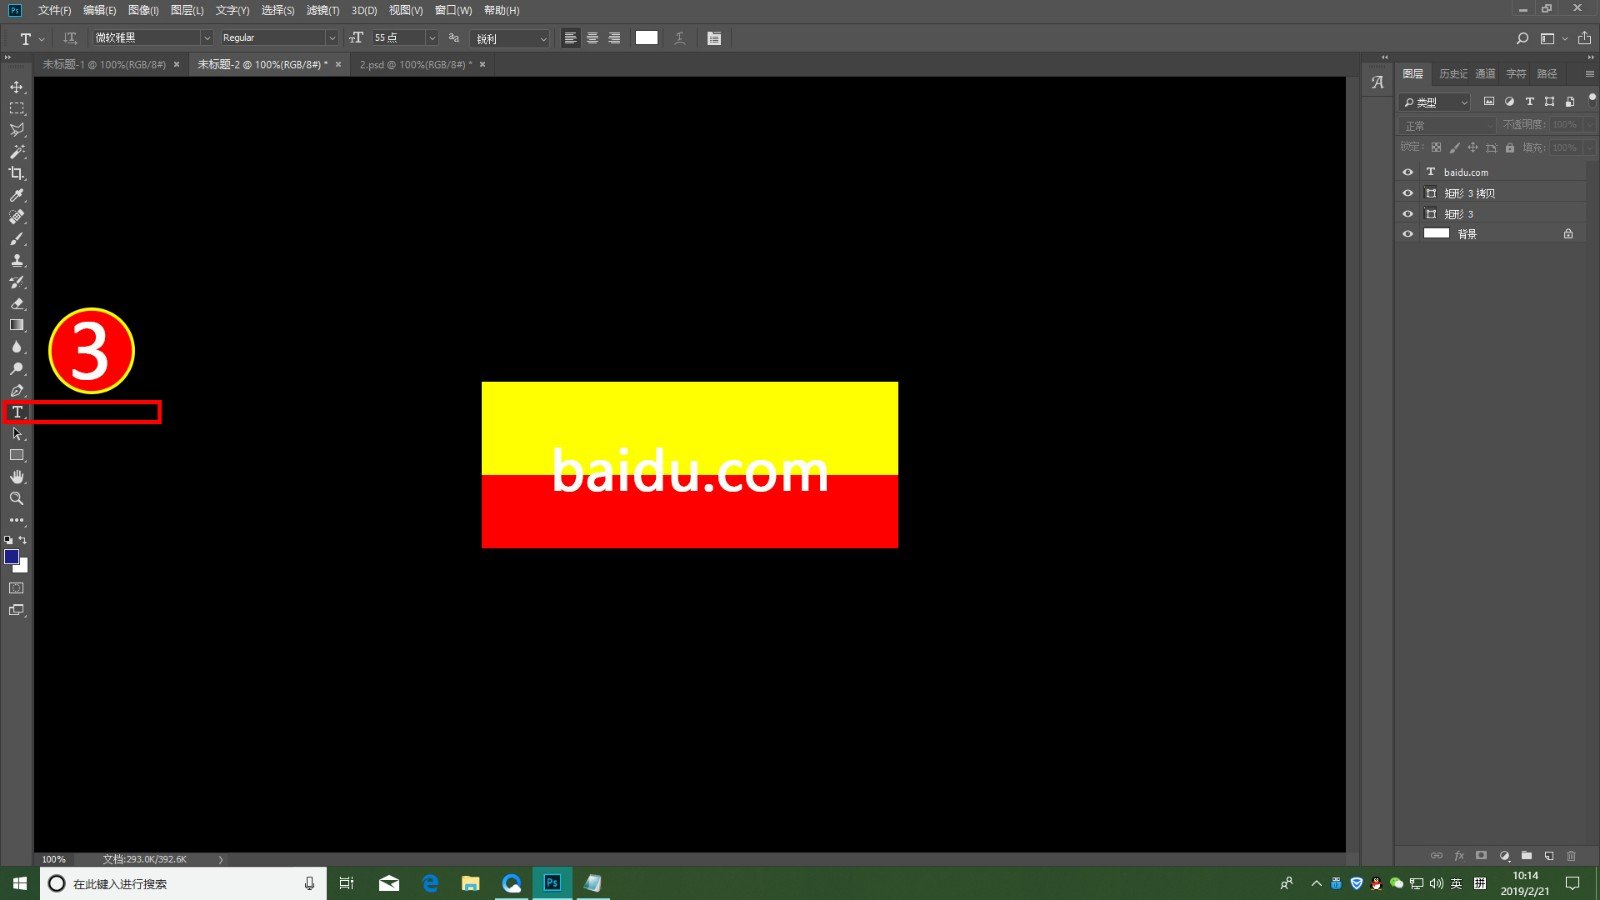The image size is (1600, 900).
Task: Choose the Horizontal Type tool
Action: 17,412
